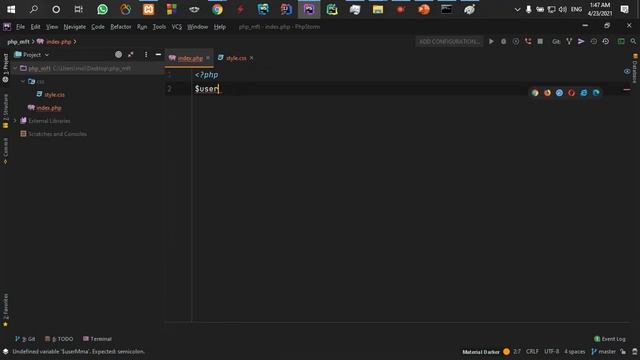Switch to the style.css editor tab
The image size is (640, 360).
tap(236, 58)
